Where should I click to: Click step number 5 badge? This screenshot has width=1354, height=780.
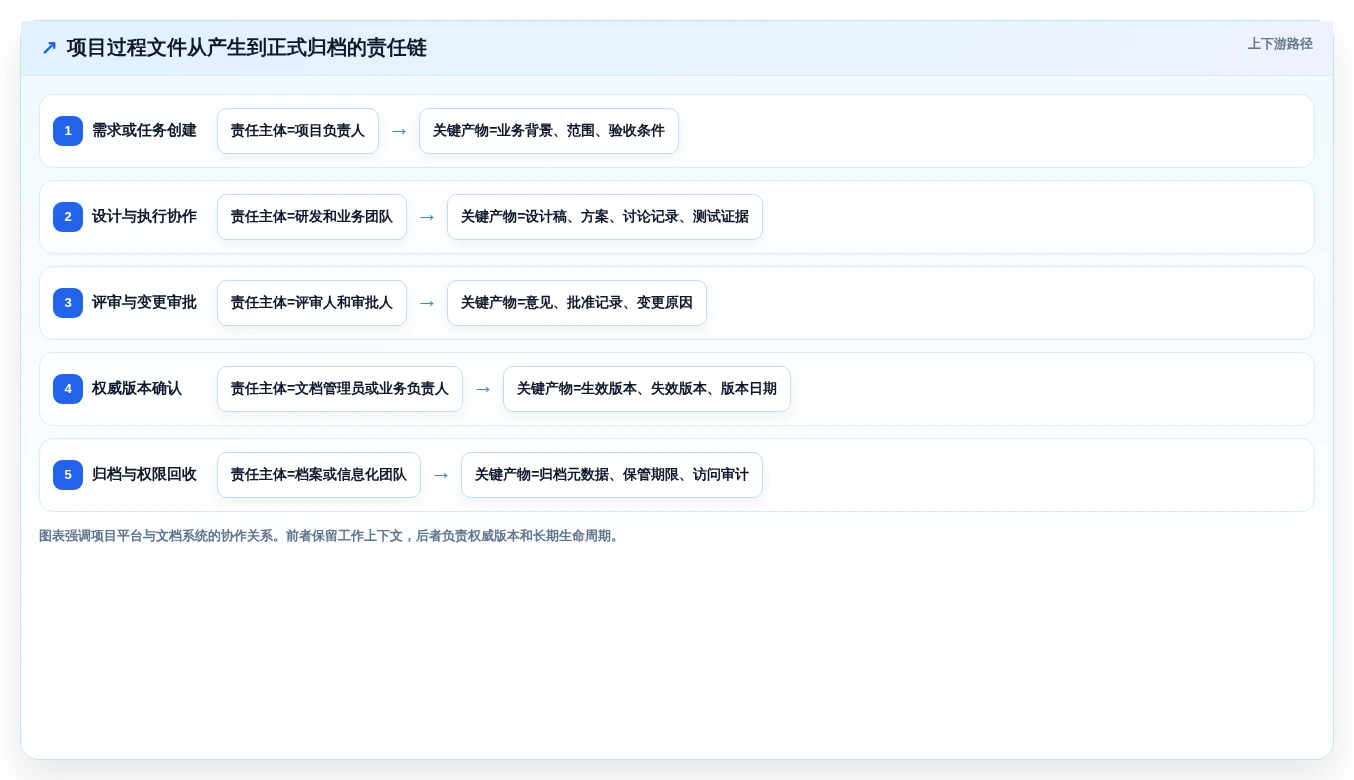[68, 475]
